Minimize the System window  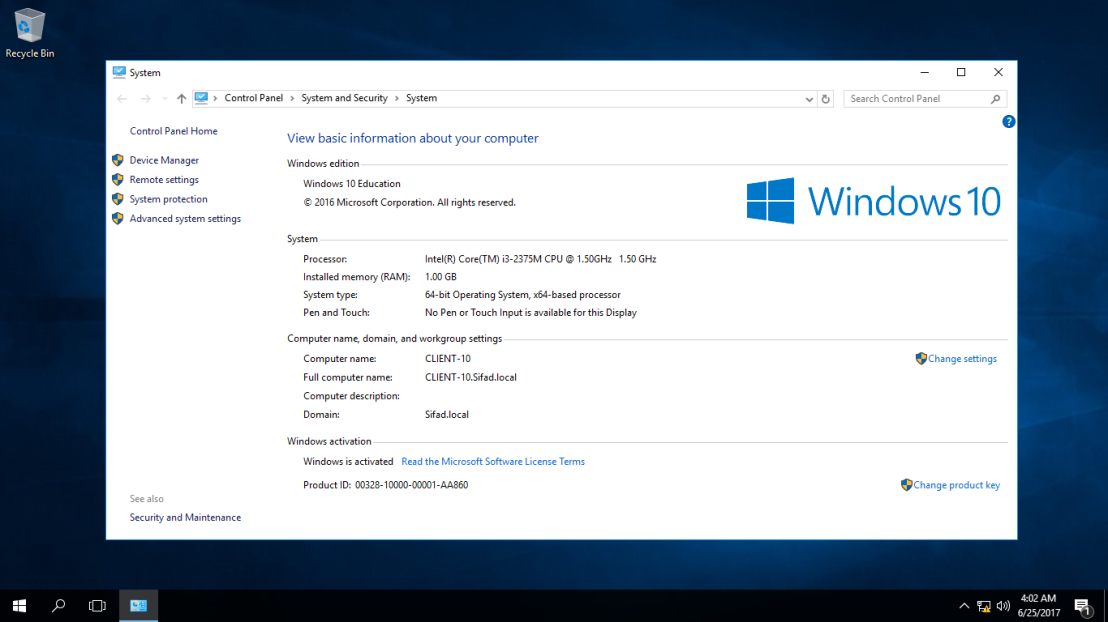point(924,72)
